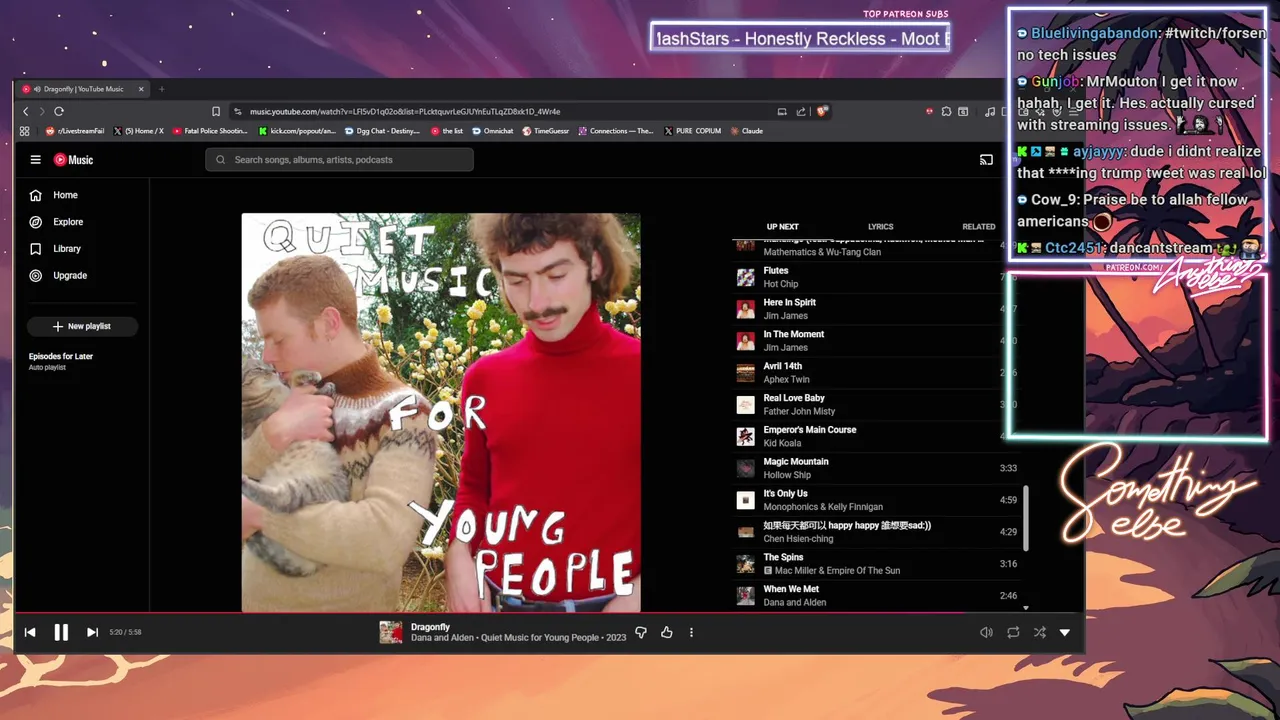Open the apps grid in bookmarks bar
The image size is (1280, 720).
(x=25, y=131)
